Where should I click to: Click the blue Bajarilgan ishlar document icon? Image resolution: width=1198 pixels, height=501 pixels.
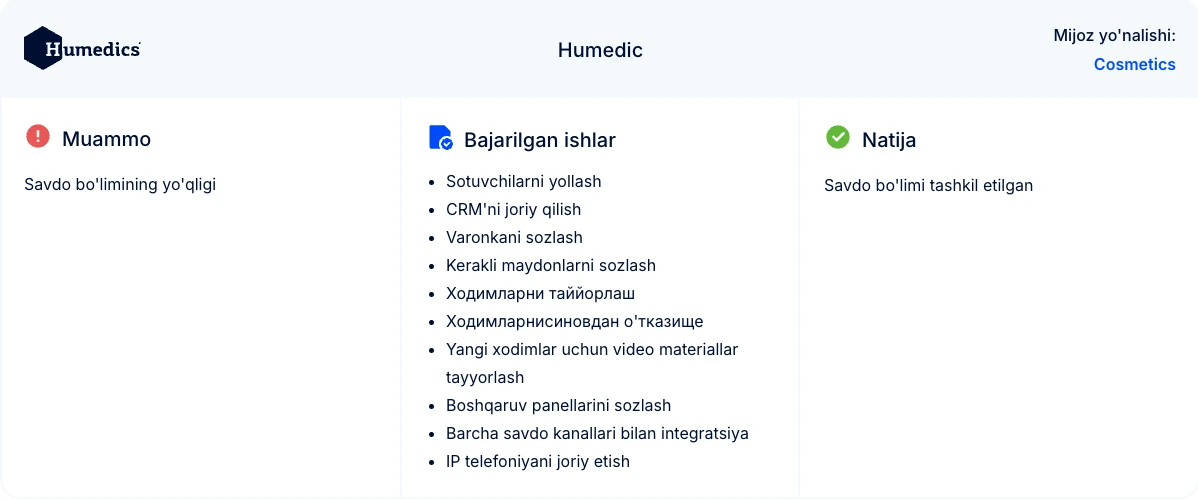[x=440, y=138]
